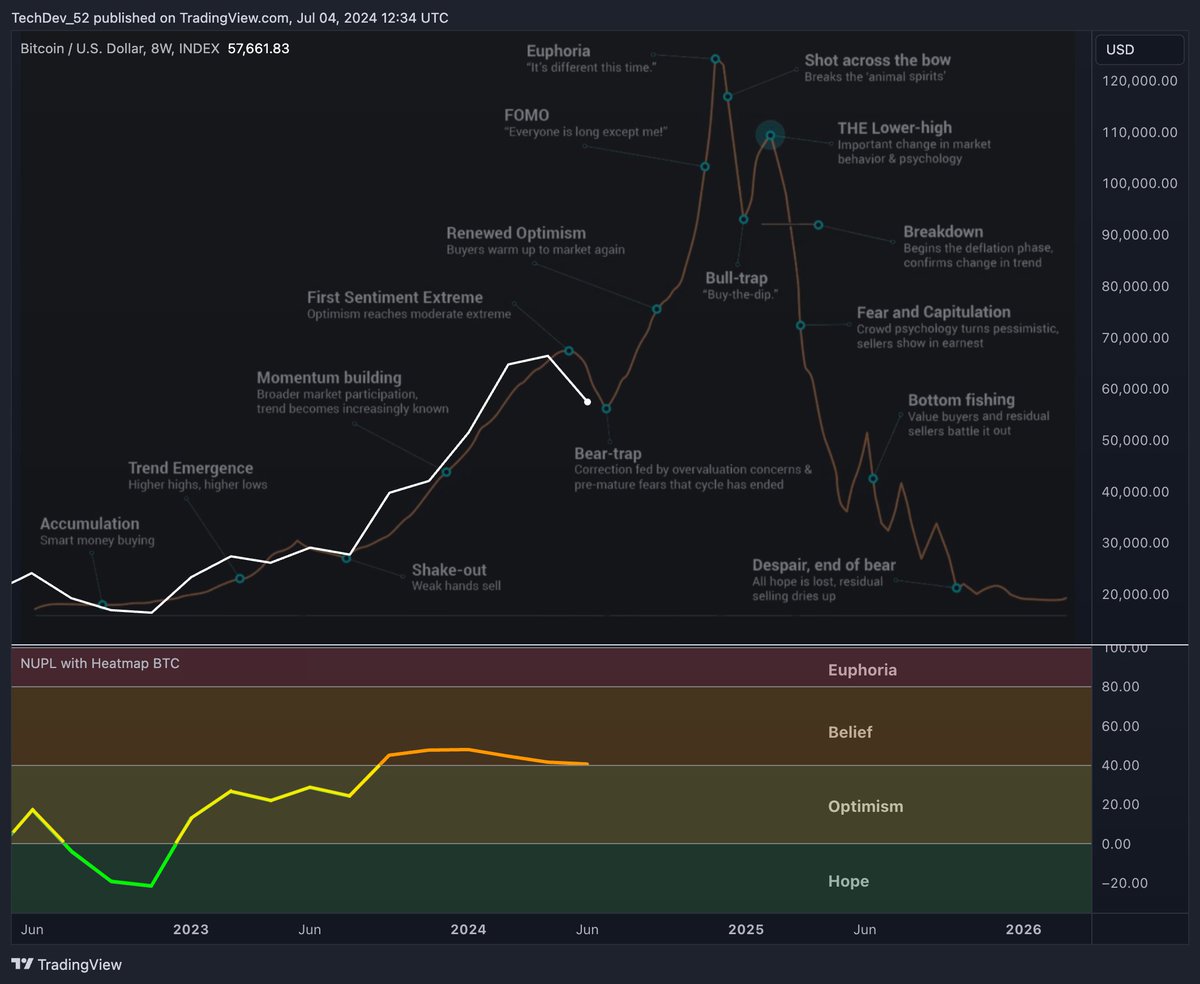Select the Shake-out point marker

[x=344, y=559]
